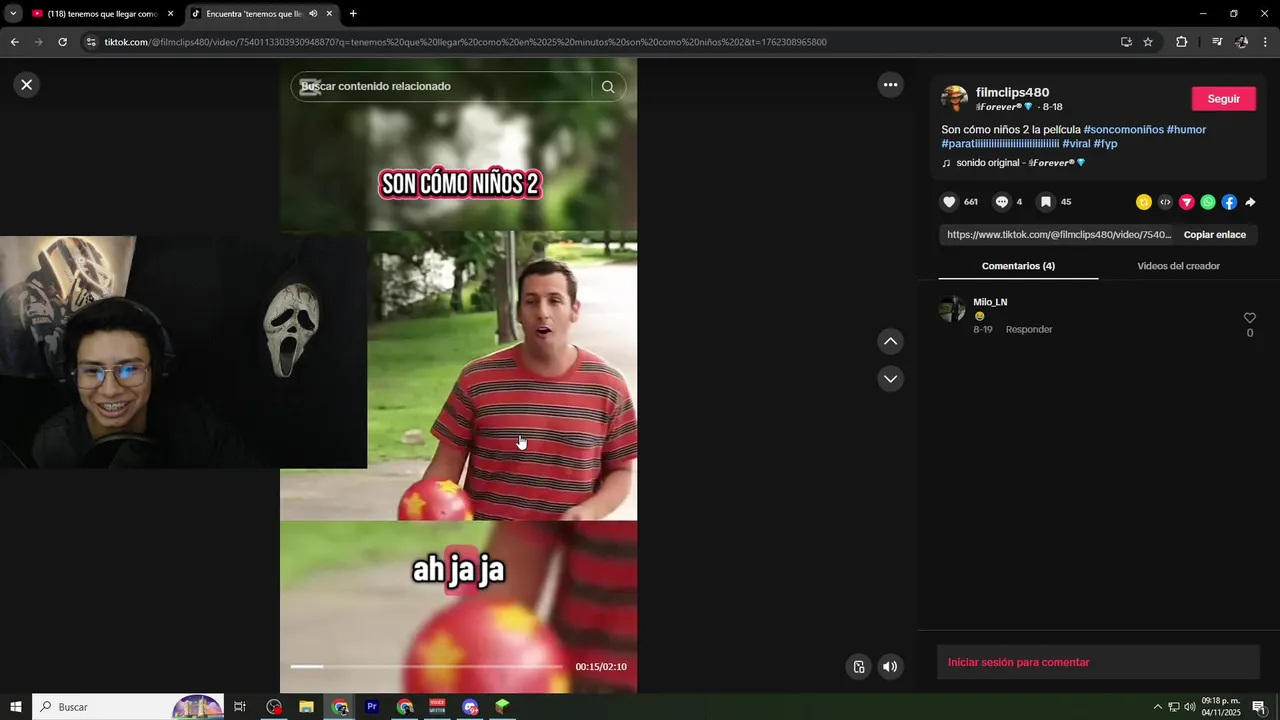The width and height of the screenshot is (1280, 720).
Task: Reload the current page
Action: (62, 42)
